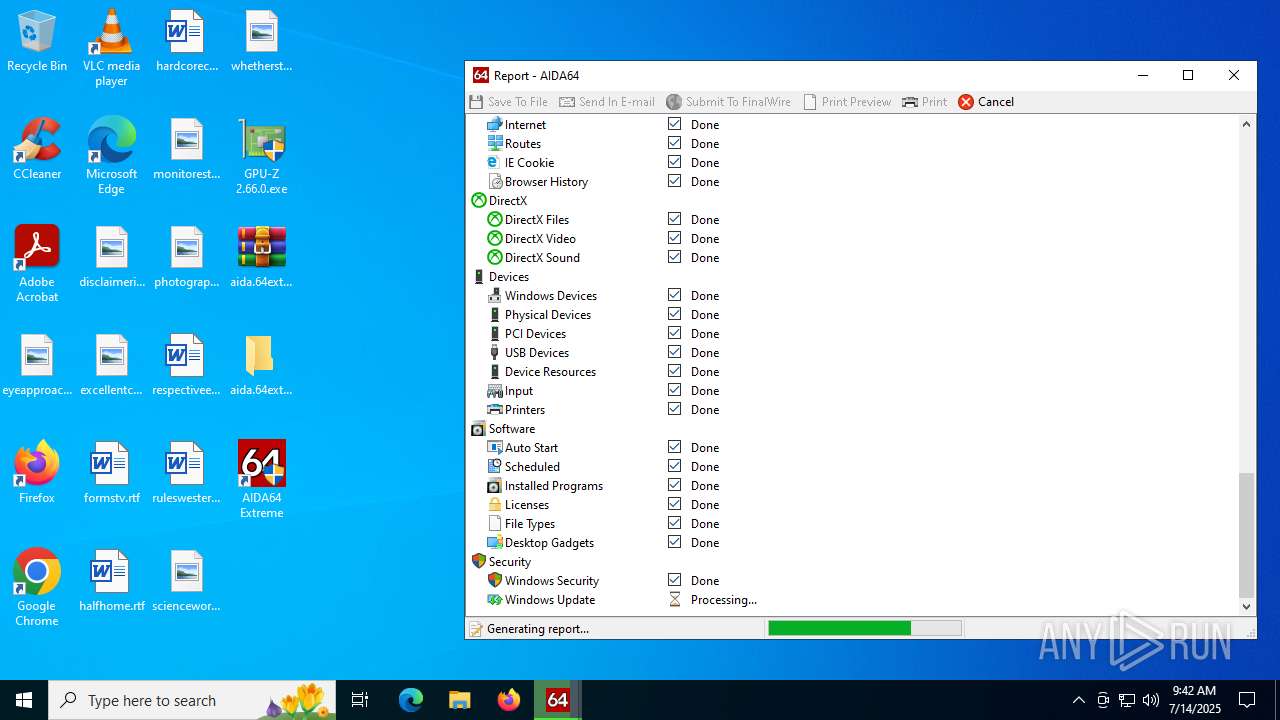Viewport: 1280px width, 720px height.
Task: Click the Device Resources icon
Action: pos(494,372)
